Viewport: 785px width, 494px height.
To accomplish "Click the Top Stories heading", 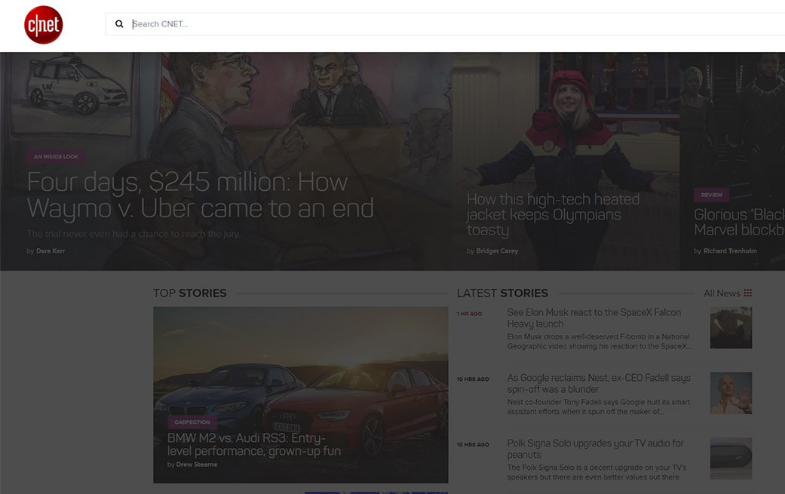I will click(190, 293).
